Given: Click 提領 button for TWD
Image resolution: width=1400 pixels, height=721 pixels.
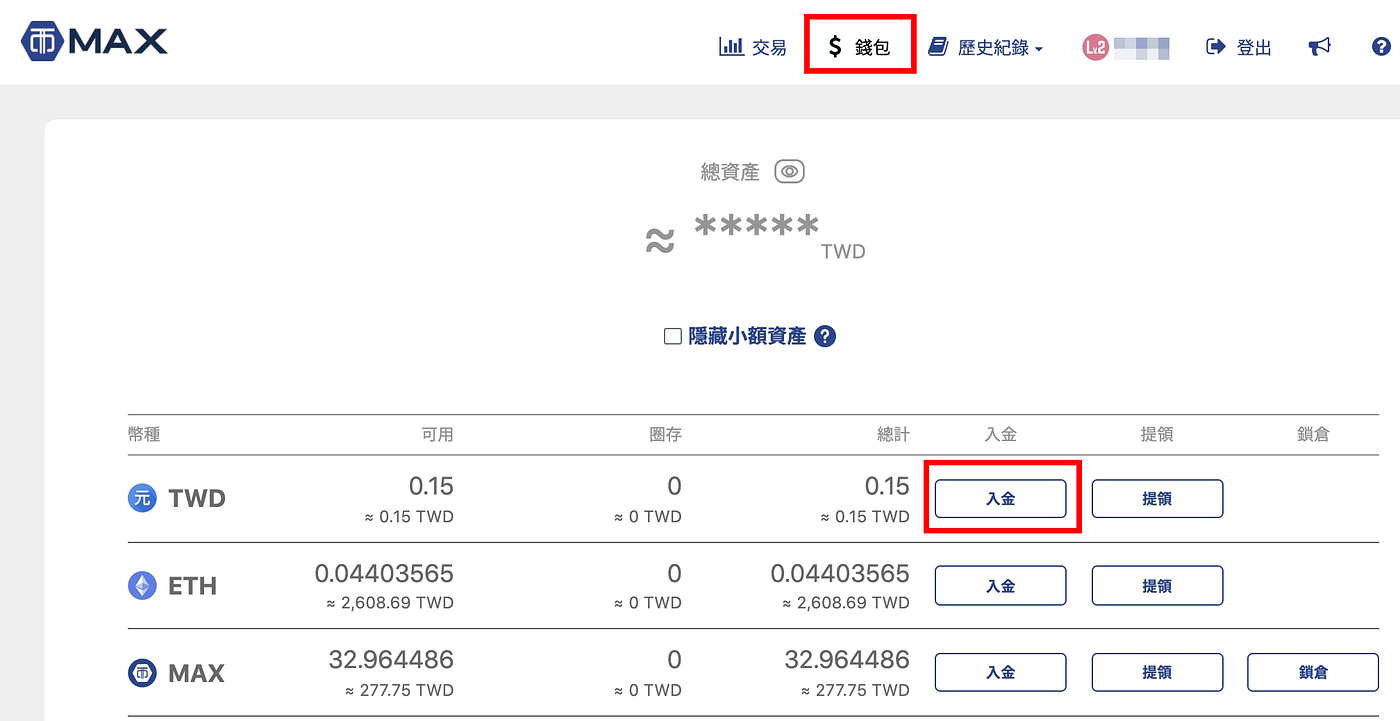Looking at the screenshot, I should (x=1157, y=498).
